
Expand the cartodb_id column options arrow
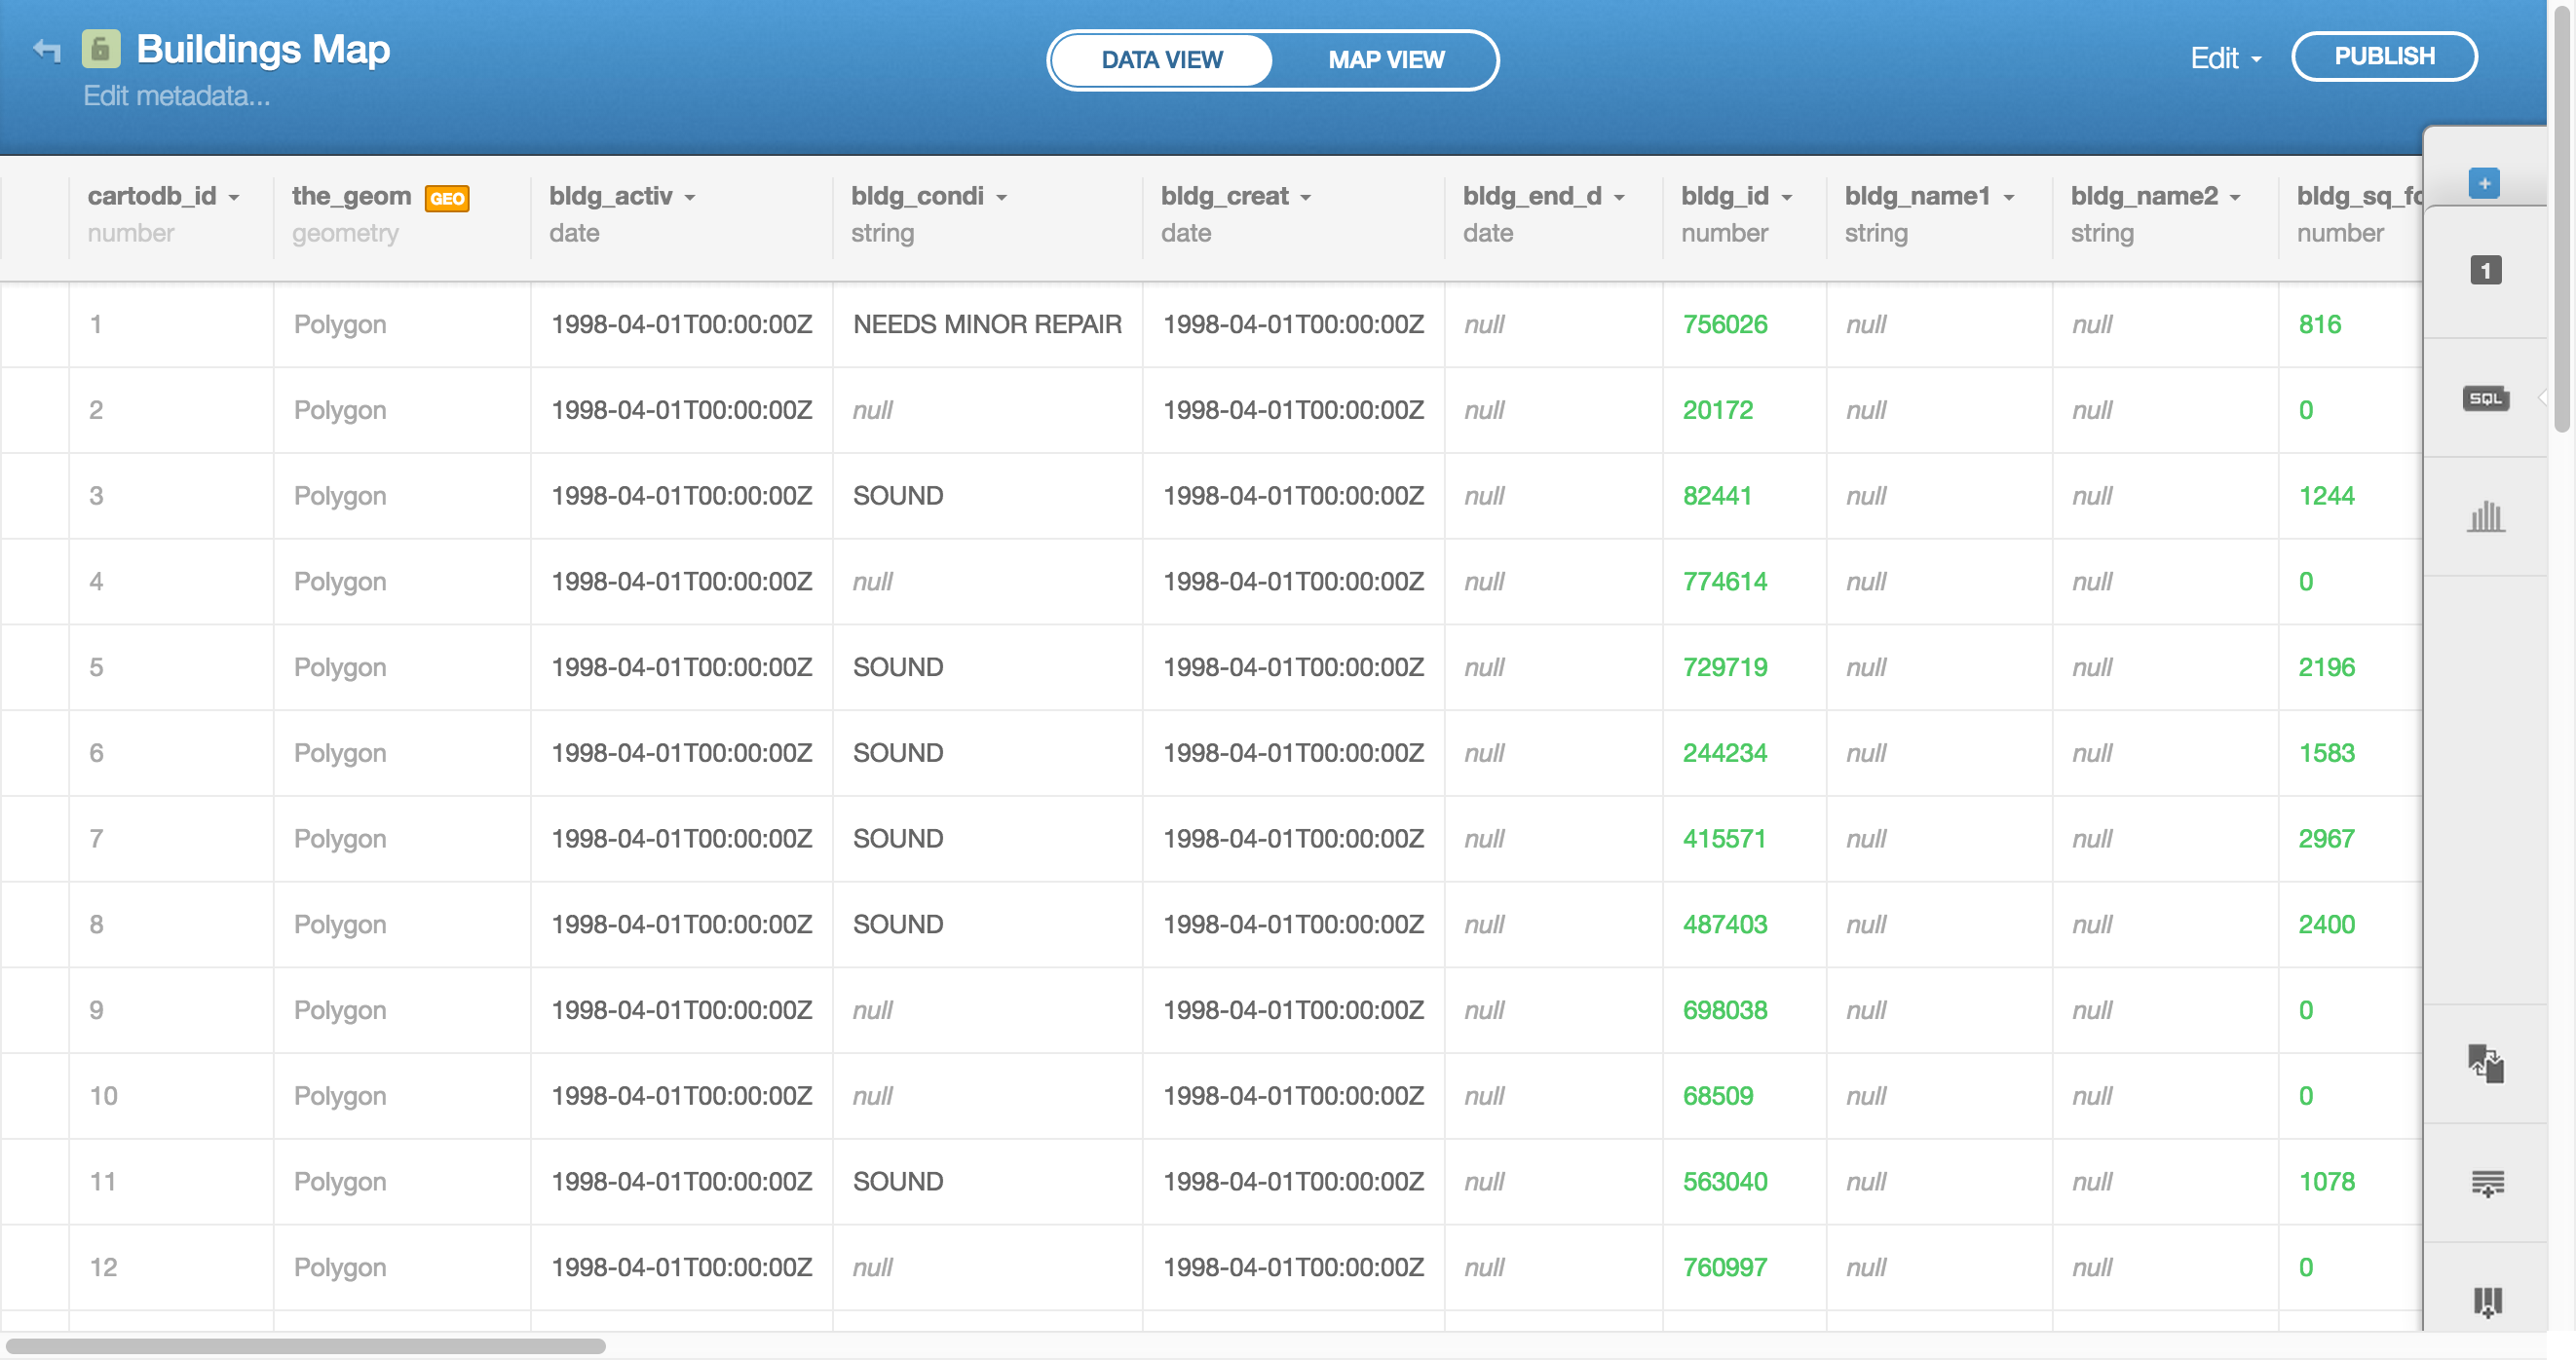[x=234, y=198]
